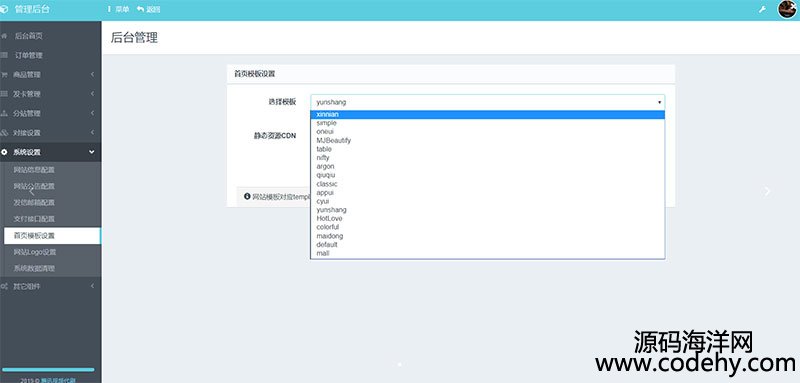This screenshot has width=800, height=383.
Task: Toggle sidebar with the 菜单 icon
Action: pos(109,9)
